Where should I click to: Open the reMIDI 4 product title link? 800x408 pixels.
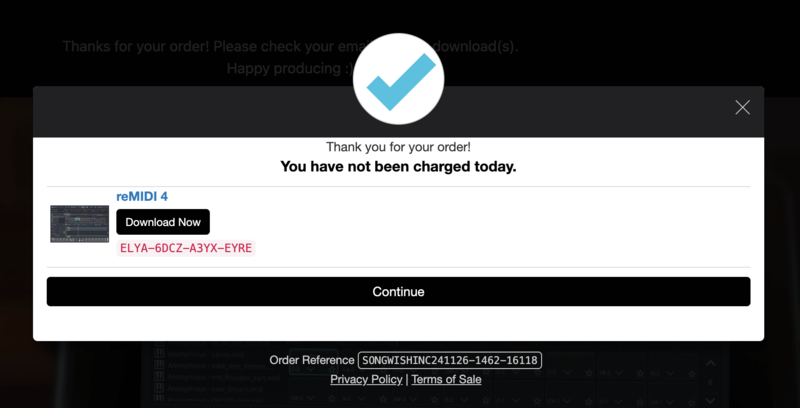142,196
